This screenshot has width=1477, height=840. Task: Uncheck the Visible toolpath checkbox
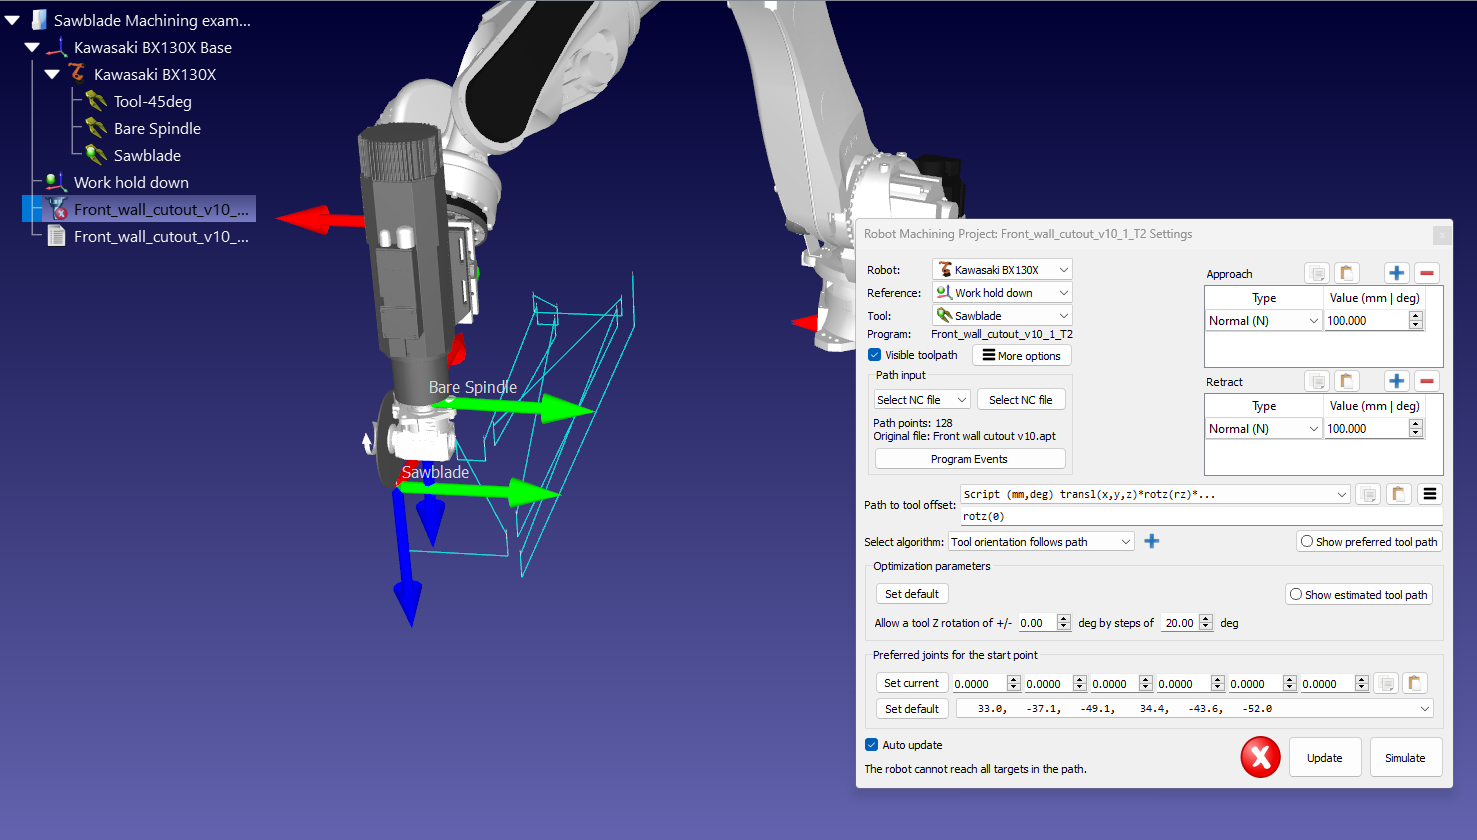point(875,355)
